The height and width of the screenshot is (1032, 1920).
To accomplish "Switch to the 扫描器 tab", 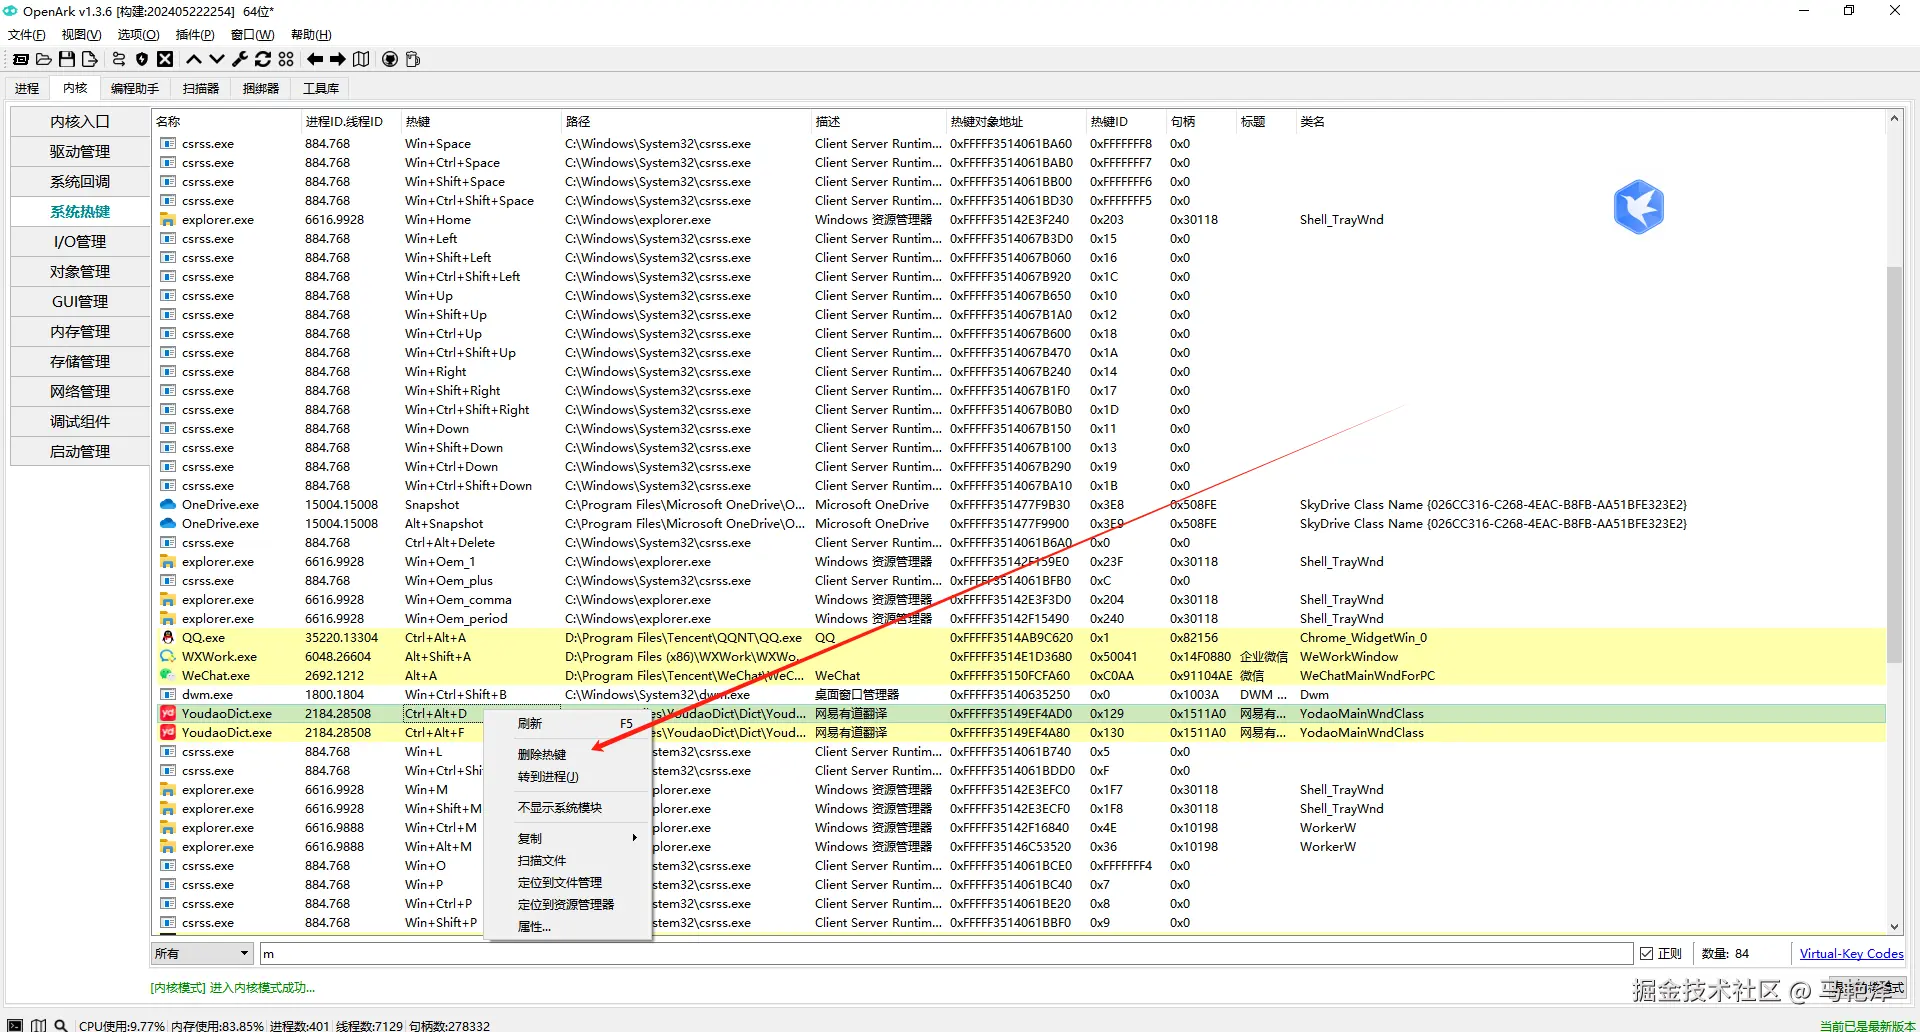I will click(x=201, y=88).
